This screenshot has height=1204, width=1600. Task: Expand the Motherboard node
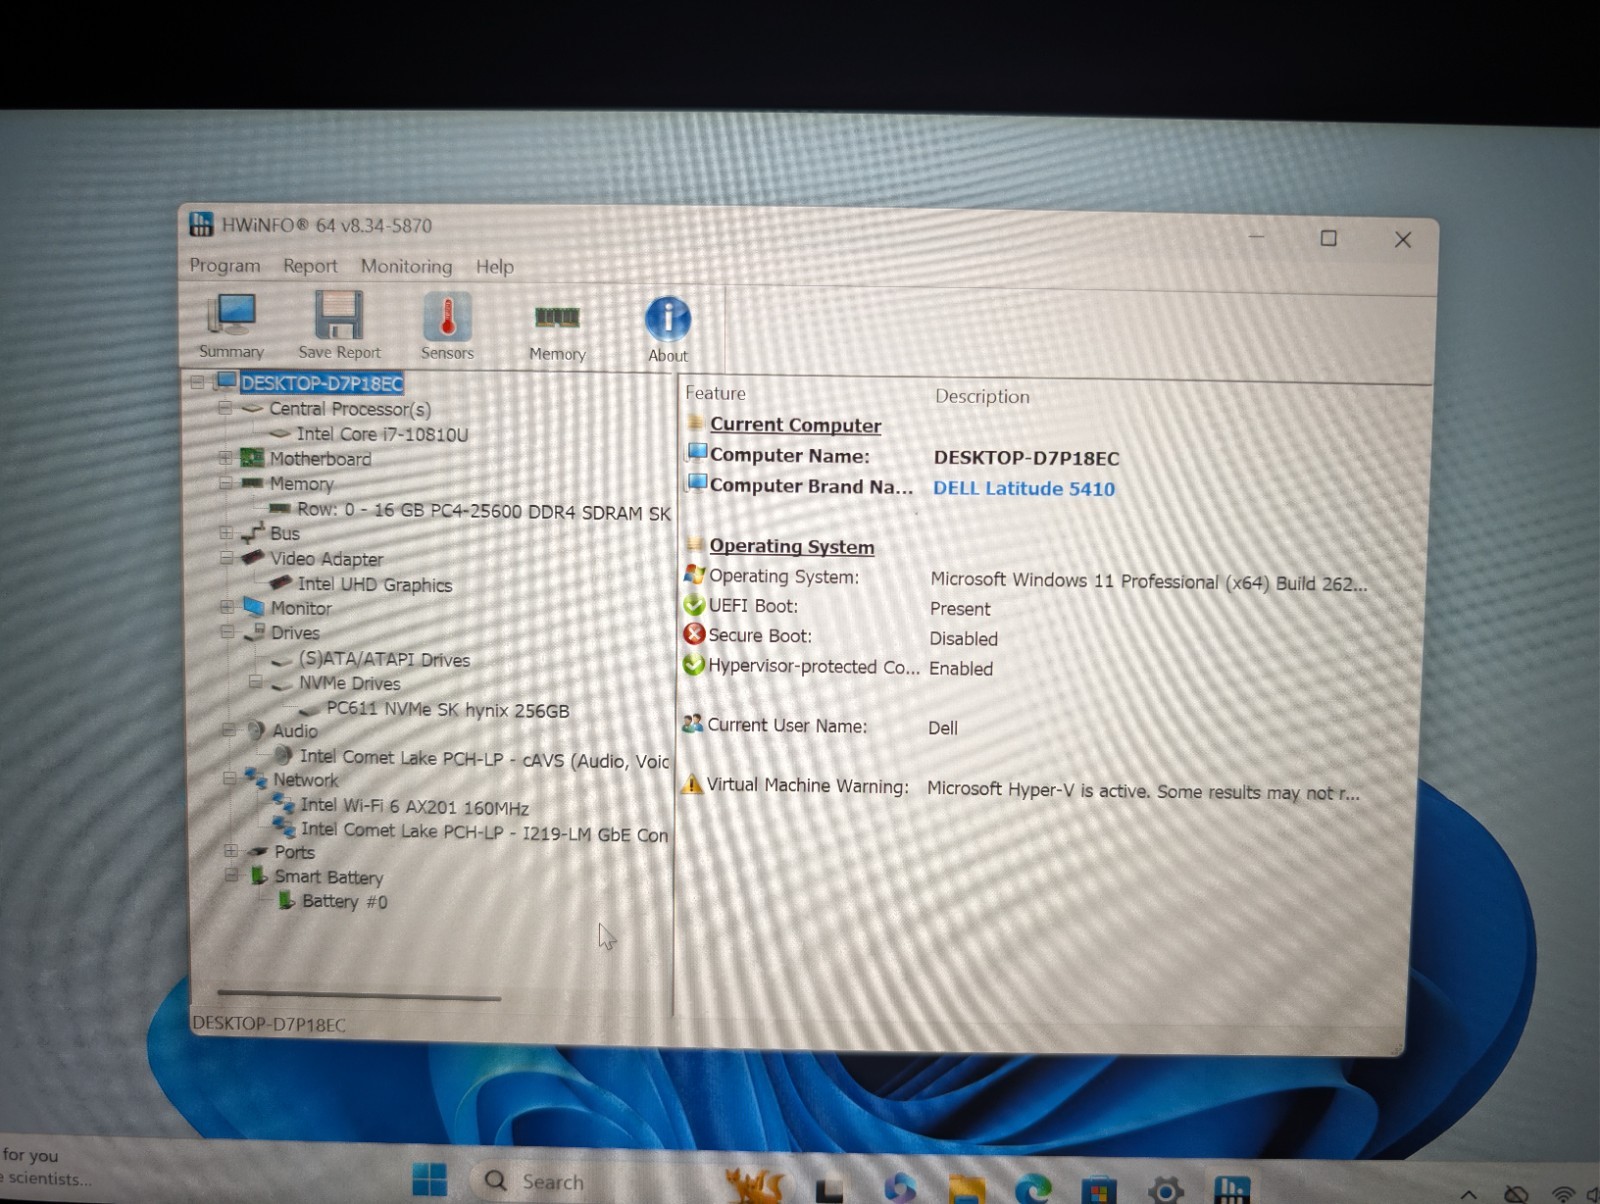pyautogui.click(x=226, y=458)
